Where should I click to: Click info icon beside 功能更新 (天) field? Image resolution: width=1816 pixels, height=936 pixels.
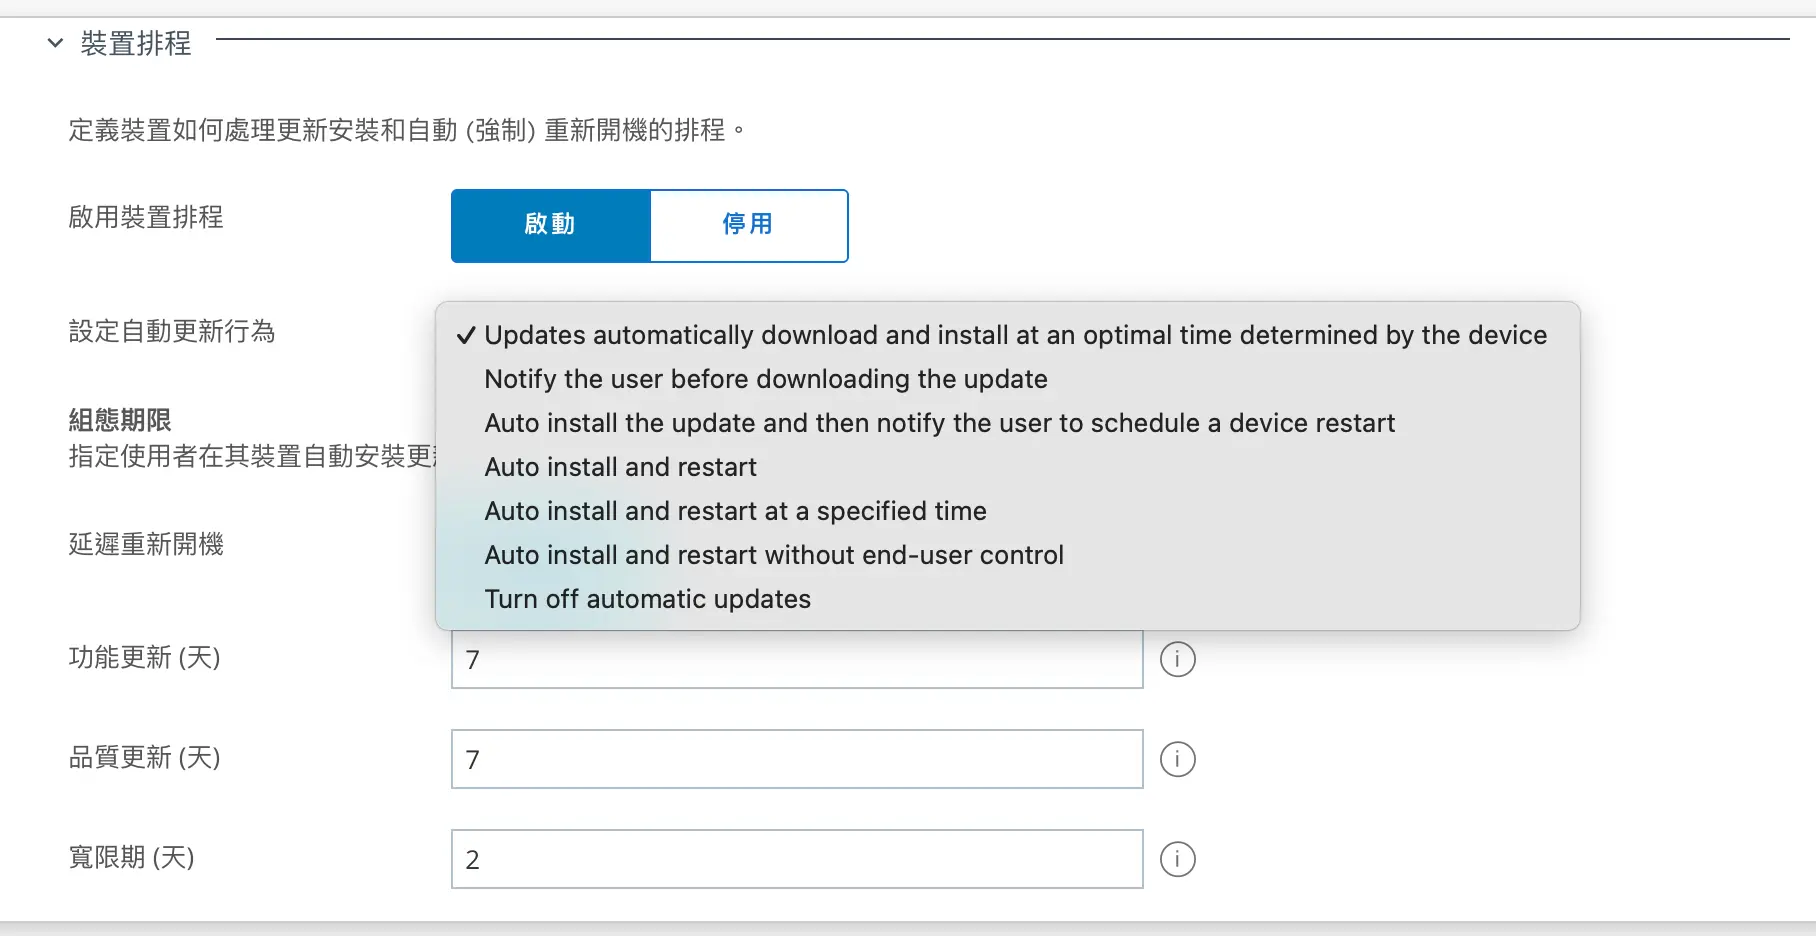click(x=1177, y=659)
